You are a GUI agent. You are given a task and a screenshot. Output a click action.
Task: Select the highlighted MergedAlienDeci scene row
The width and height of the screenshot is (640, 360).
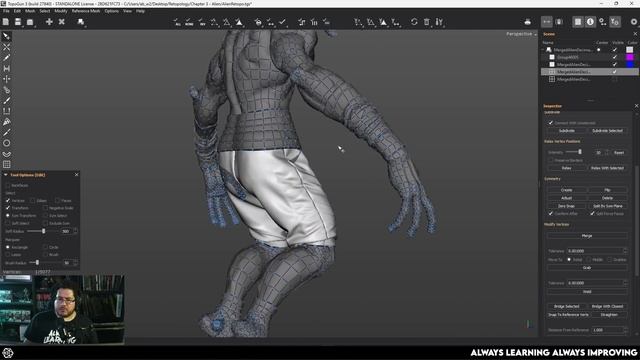590,72
